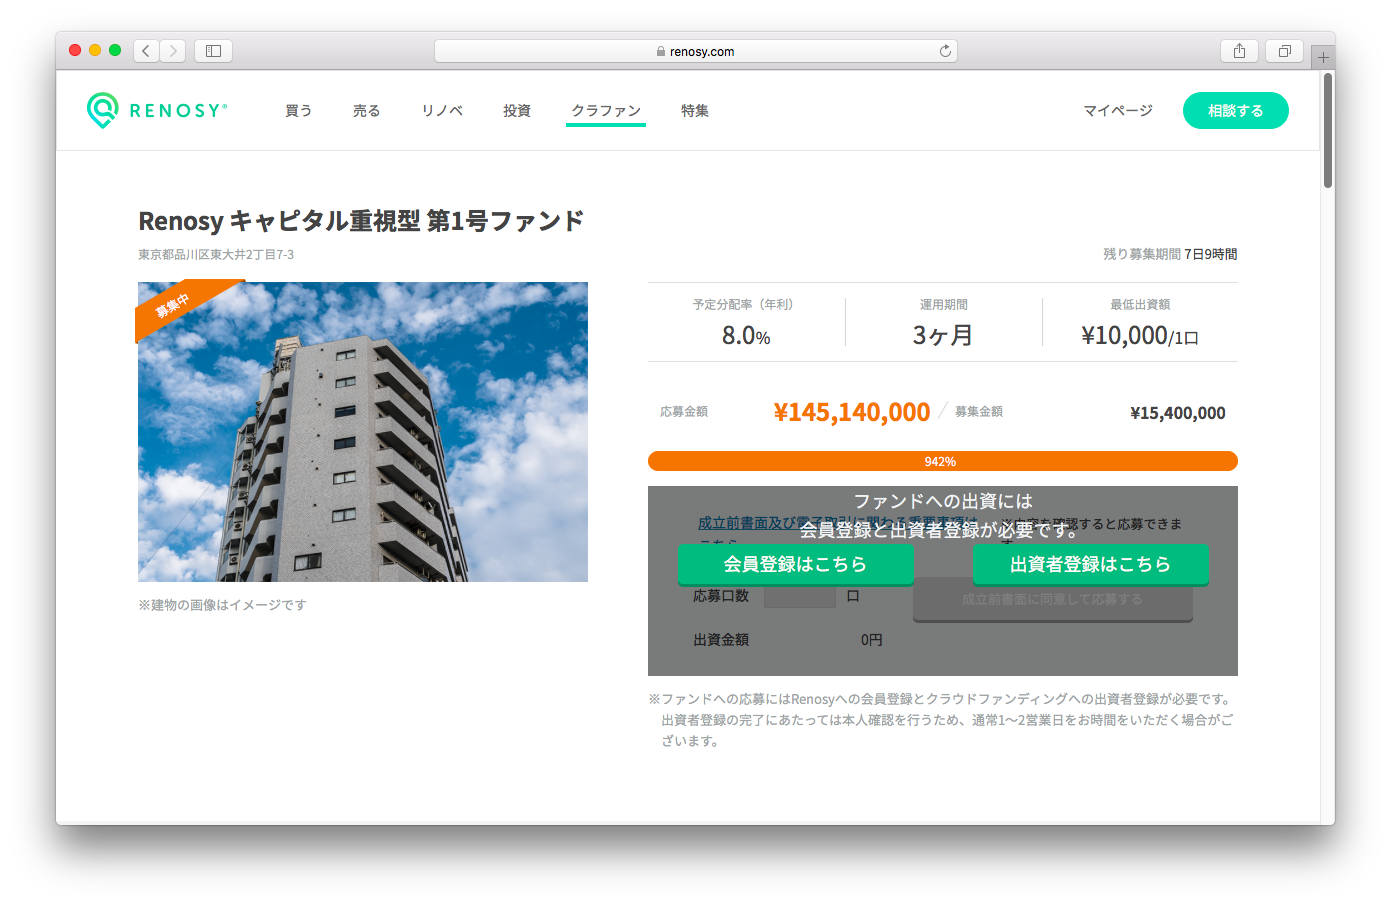Click the fund title Renosy キャピタル重視型 第1号ファンド
This screenshot has width=1391, height=905.
[361, 220]
